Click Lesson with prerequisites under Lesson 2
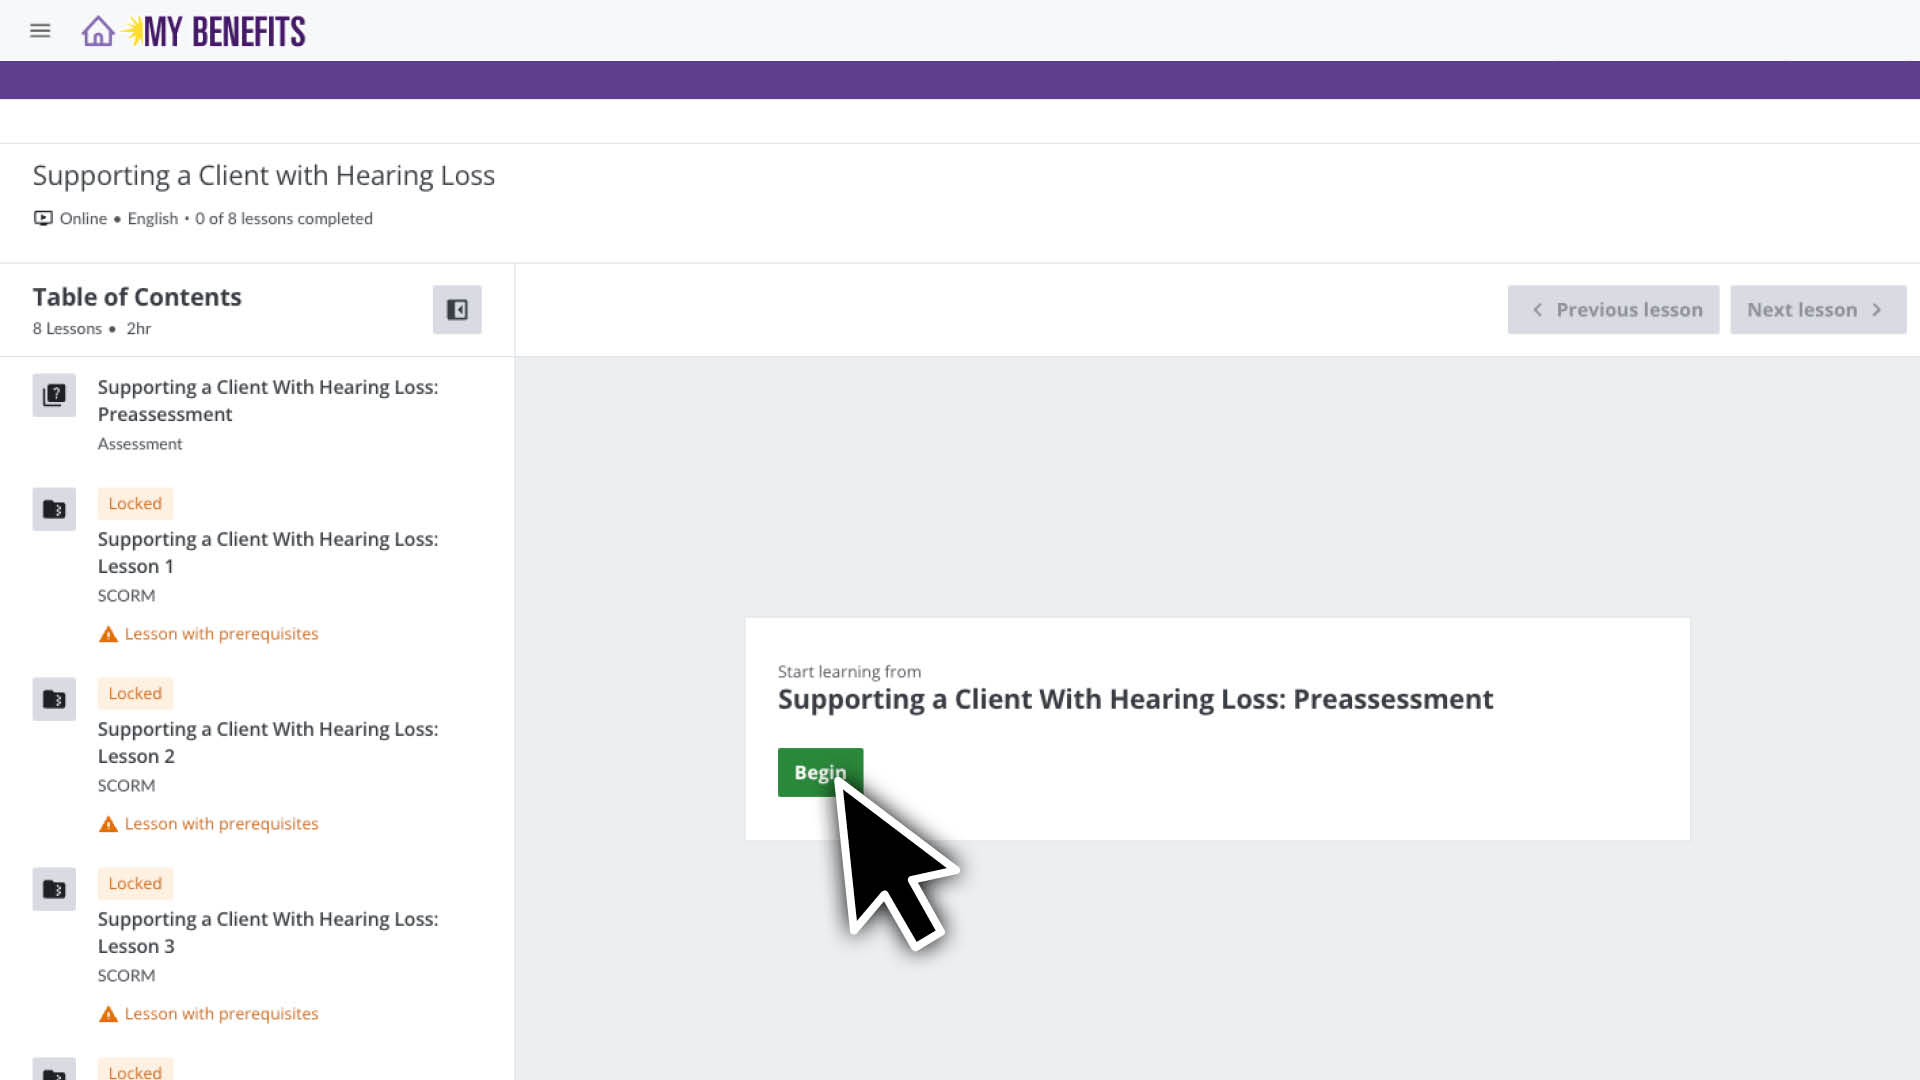The width and height of the screenshot is (1920, 1080). coord(221,824)
